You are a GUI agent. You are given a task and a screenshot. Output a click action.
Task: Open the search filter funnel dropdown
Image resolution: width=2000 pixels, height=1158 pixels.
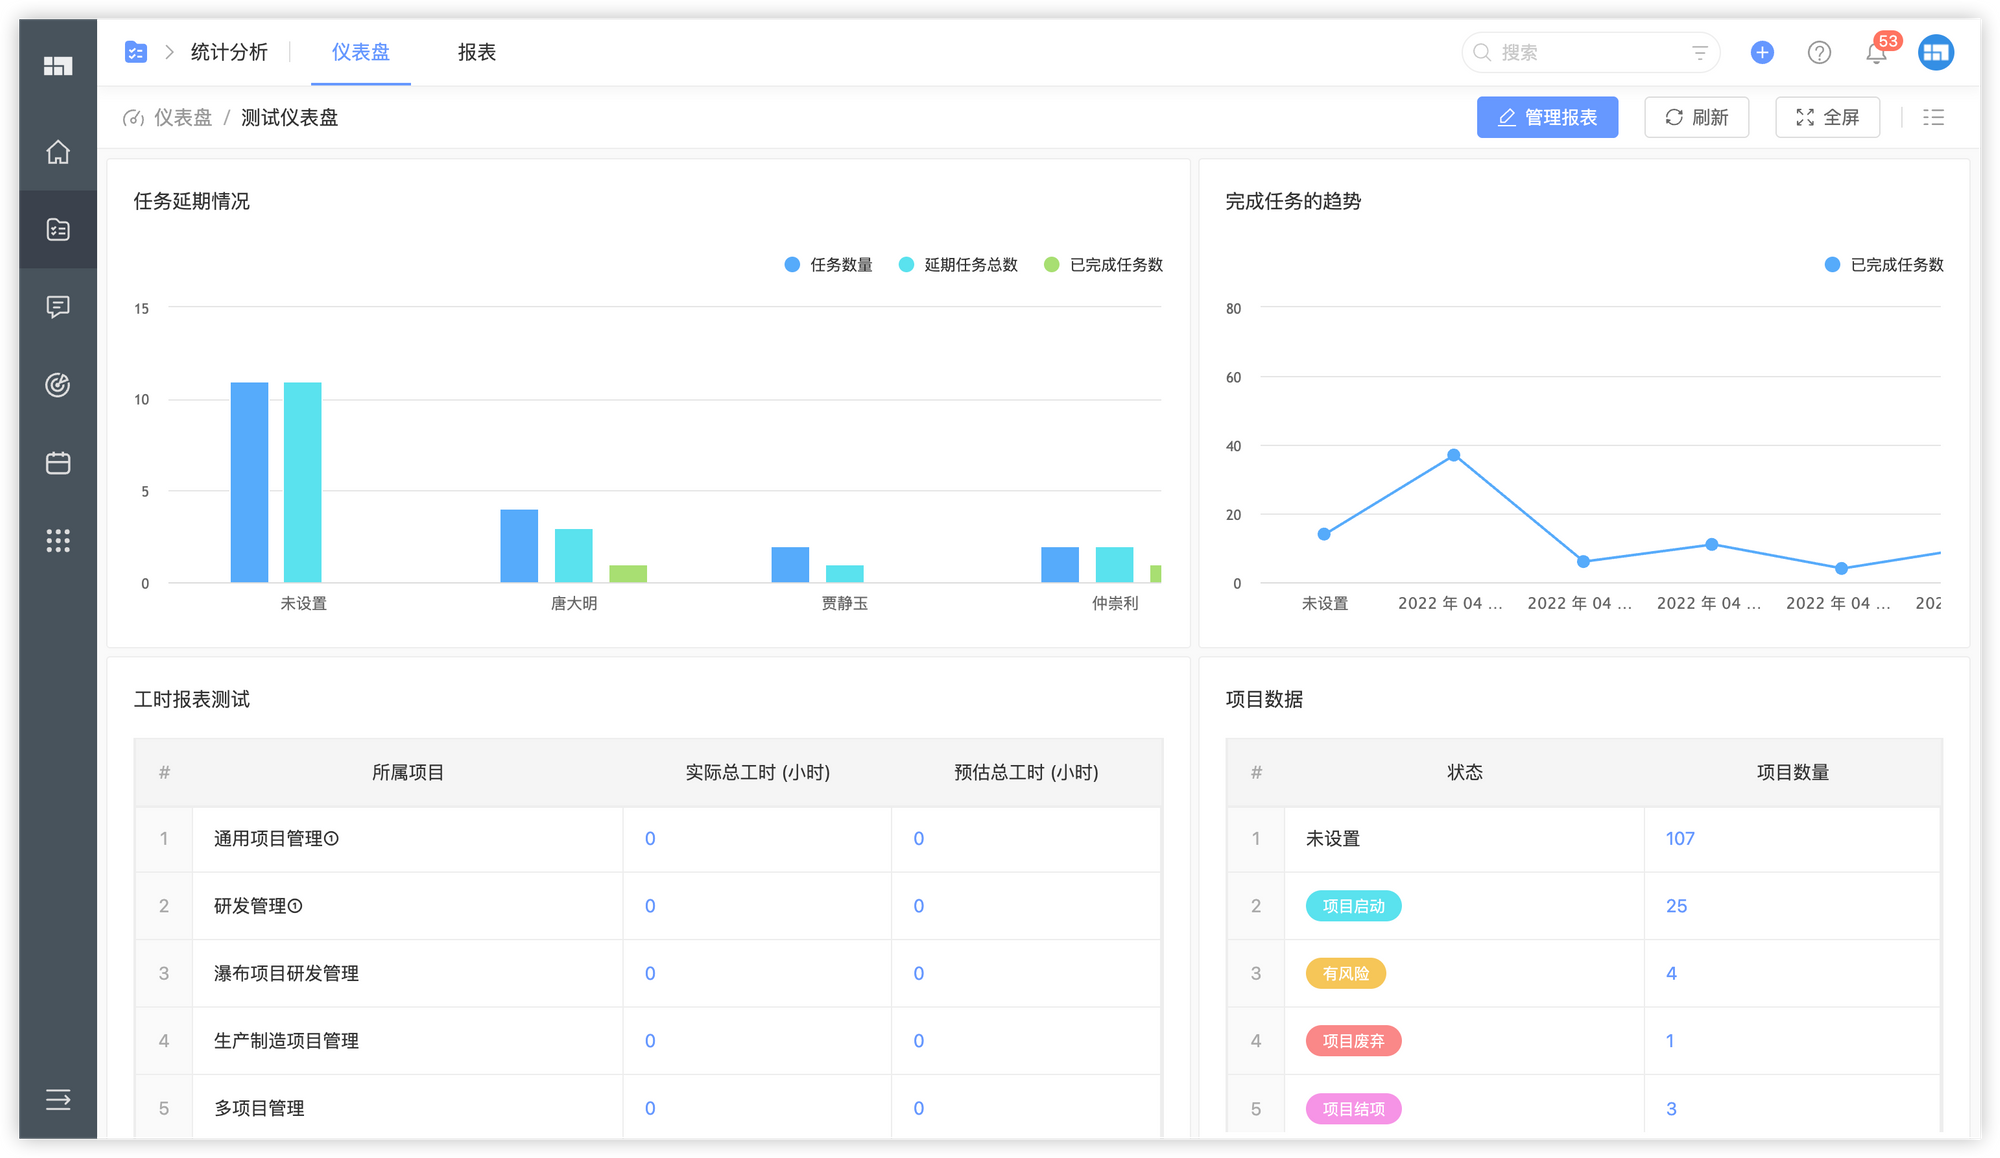(x=1700, y=52)
